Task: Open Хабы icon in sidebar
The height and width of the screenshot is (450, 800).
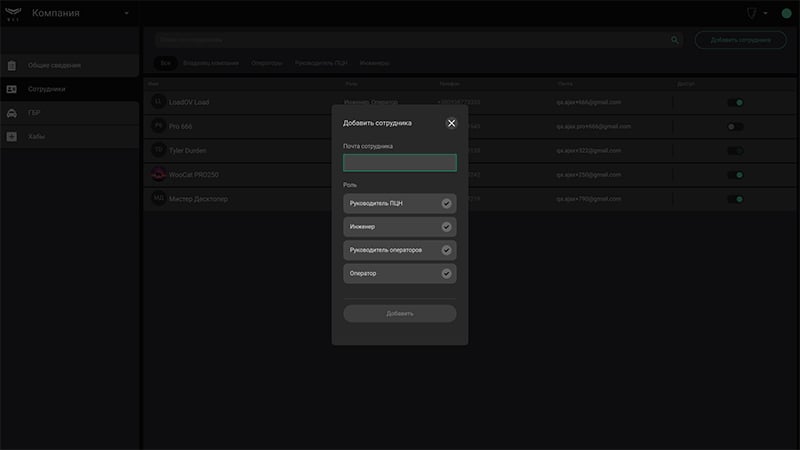Action: pos(12,136)
